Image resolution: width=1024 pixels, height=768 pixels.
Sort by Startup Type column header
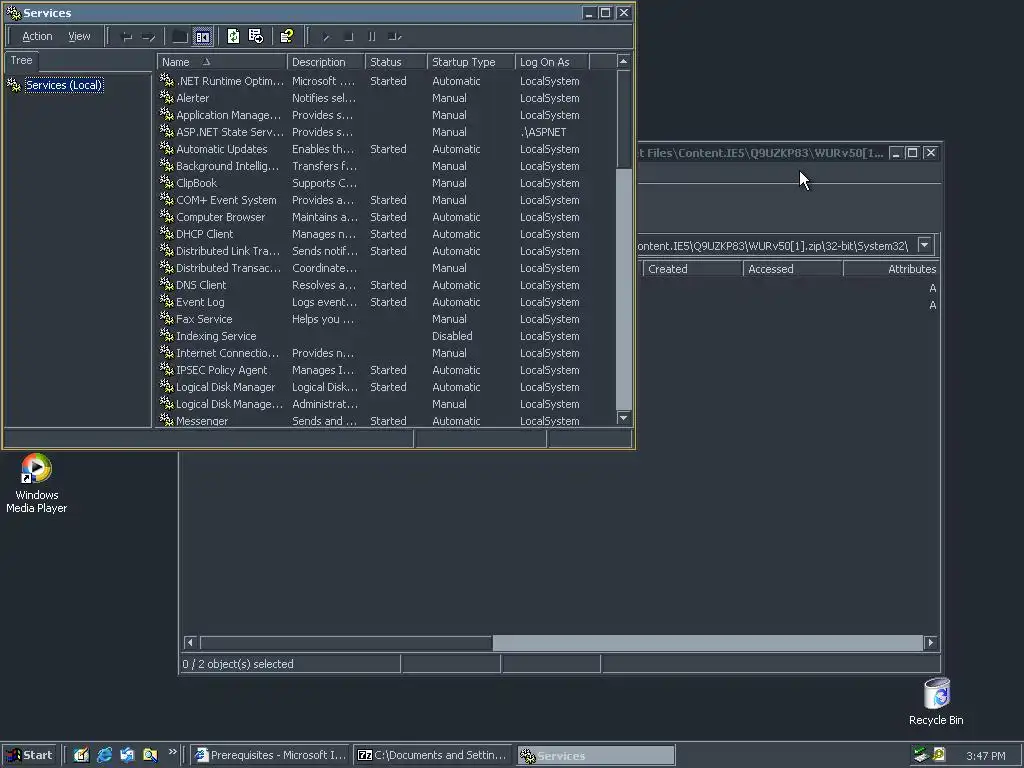[x=470, y=62]
